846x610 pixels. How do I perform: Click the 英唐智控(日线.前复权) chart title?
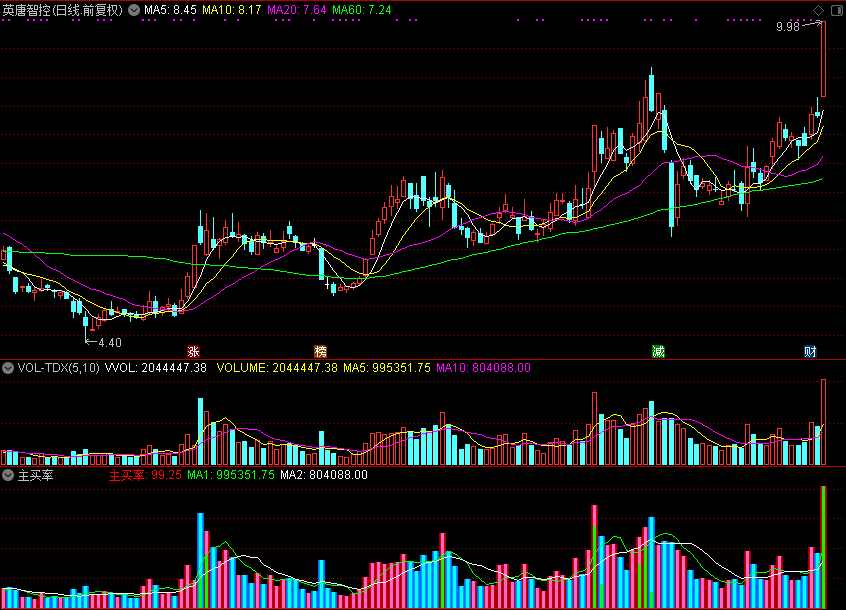coord(63,10)
